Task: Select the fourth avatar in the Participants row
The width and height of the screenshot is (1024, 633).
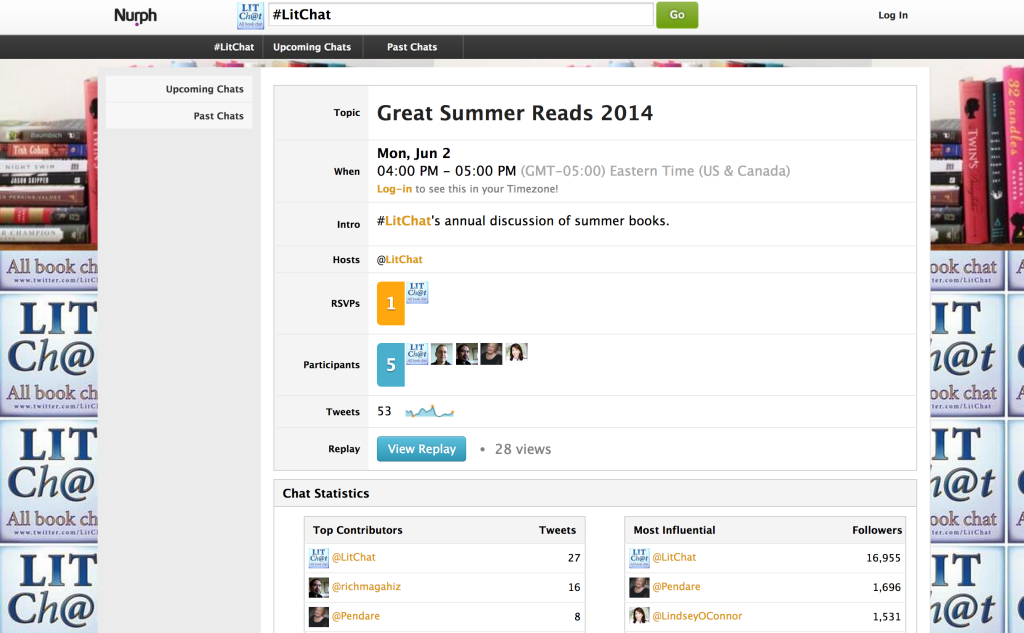Action: pyautogui.click(x=492, y=354)
